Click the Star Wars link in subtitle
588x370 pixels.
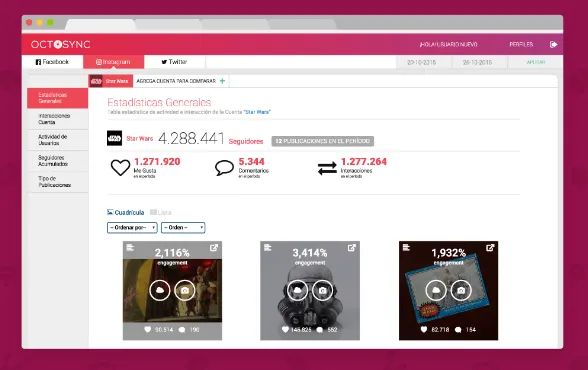click(257, 112)
